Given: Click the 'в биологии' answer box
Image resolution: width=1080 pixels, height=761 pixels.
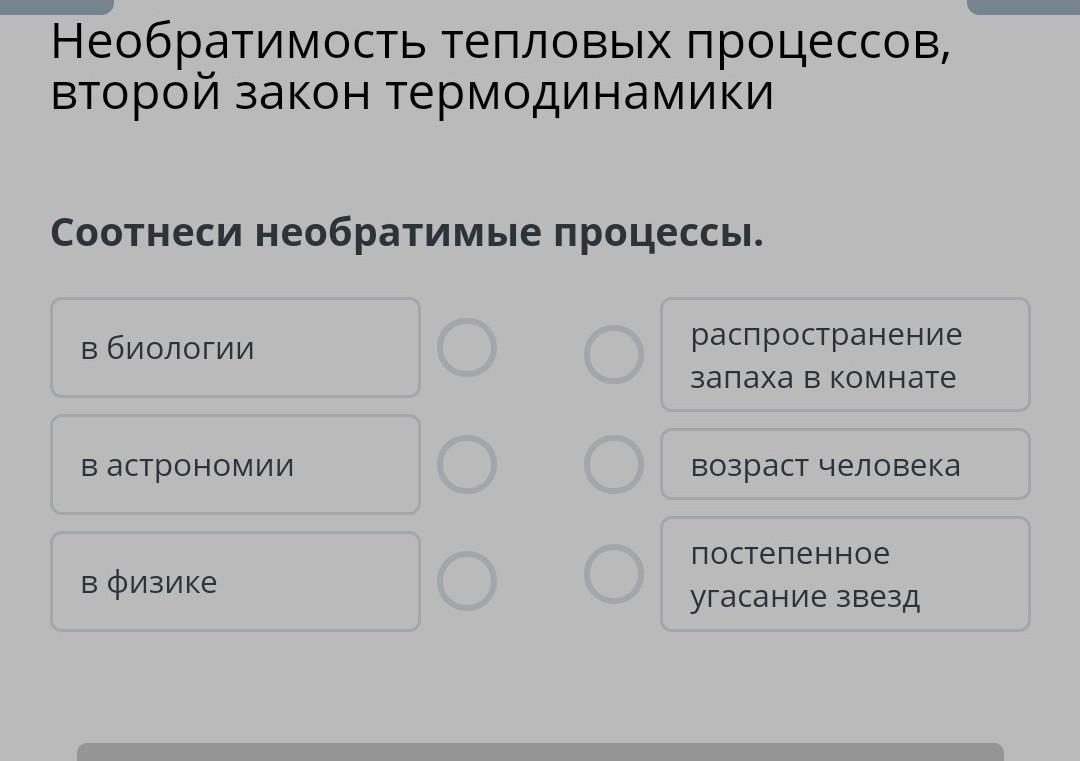Looking at the screenshot, I should coord(235,348).
